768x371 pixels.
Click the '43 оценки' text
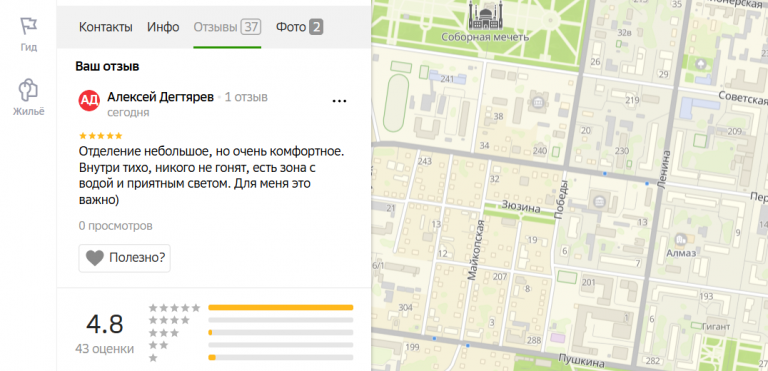pyautogui.click(x=104, y=349)
